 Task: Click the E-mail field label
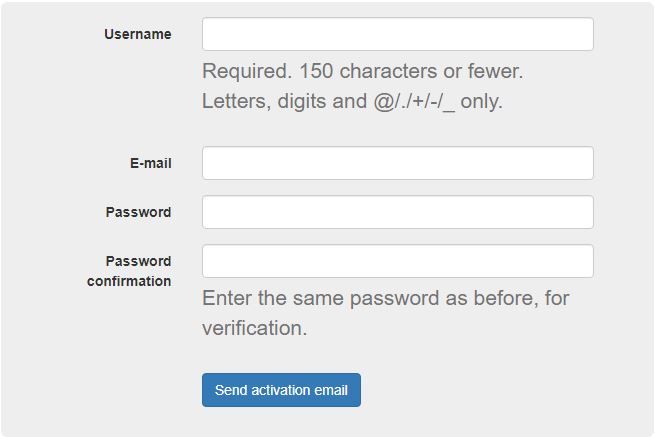click(150, 163)
